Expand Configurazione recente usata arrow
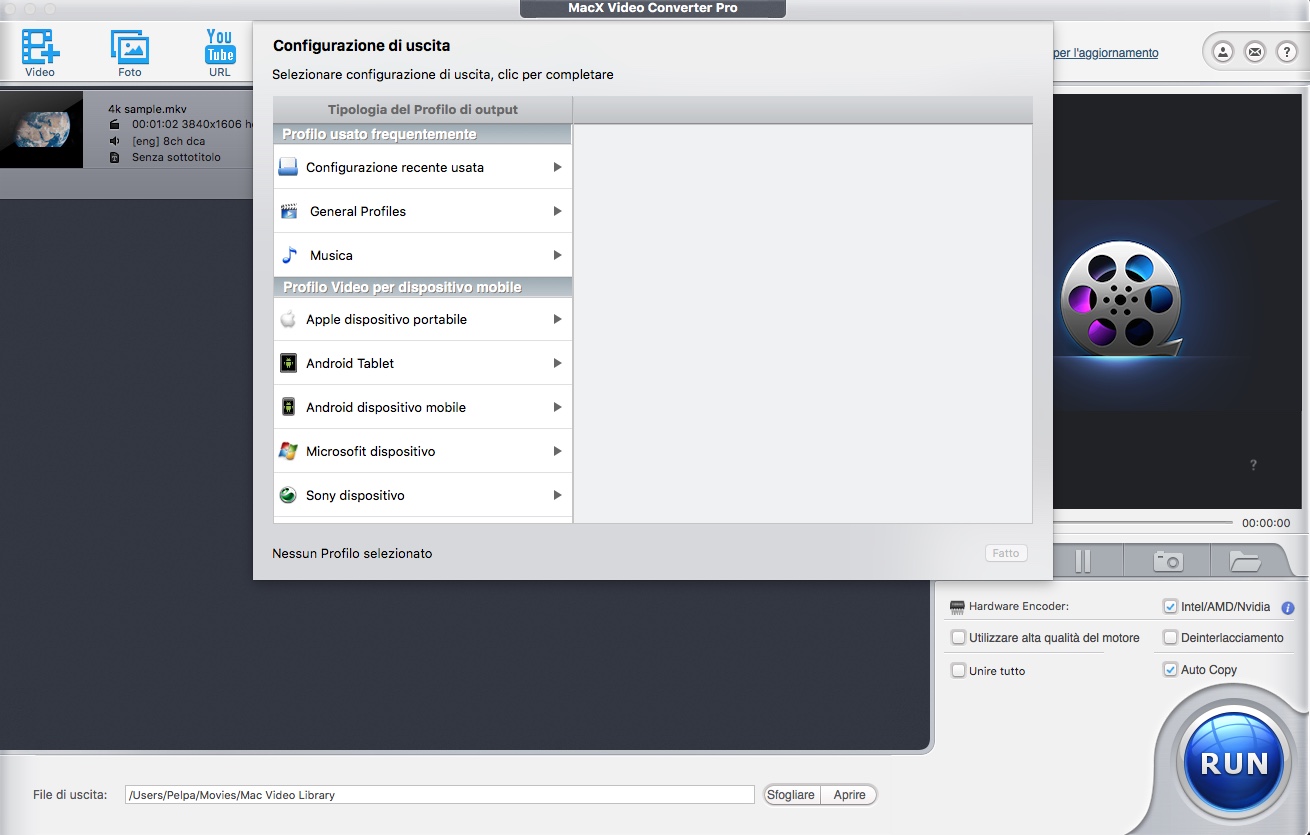The width and height of the screenshot is (1310, 835). [x=557, y=167]
